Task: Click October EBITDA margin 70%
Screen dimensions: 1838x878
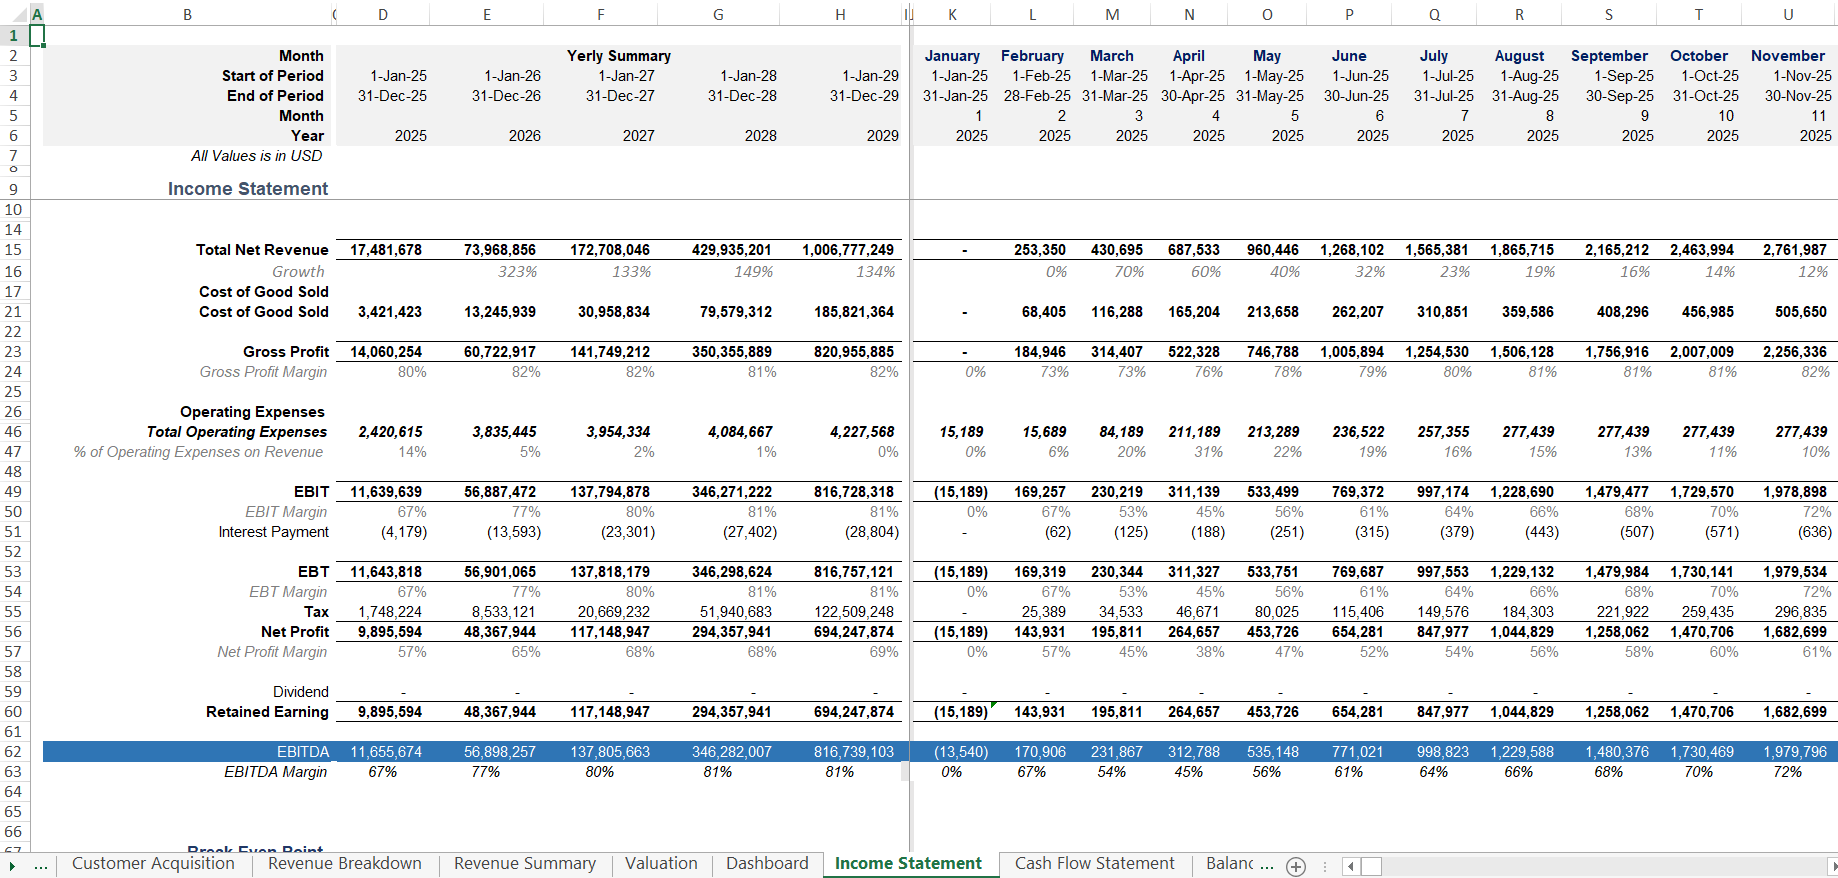Action: (x=1698, y=772)
